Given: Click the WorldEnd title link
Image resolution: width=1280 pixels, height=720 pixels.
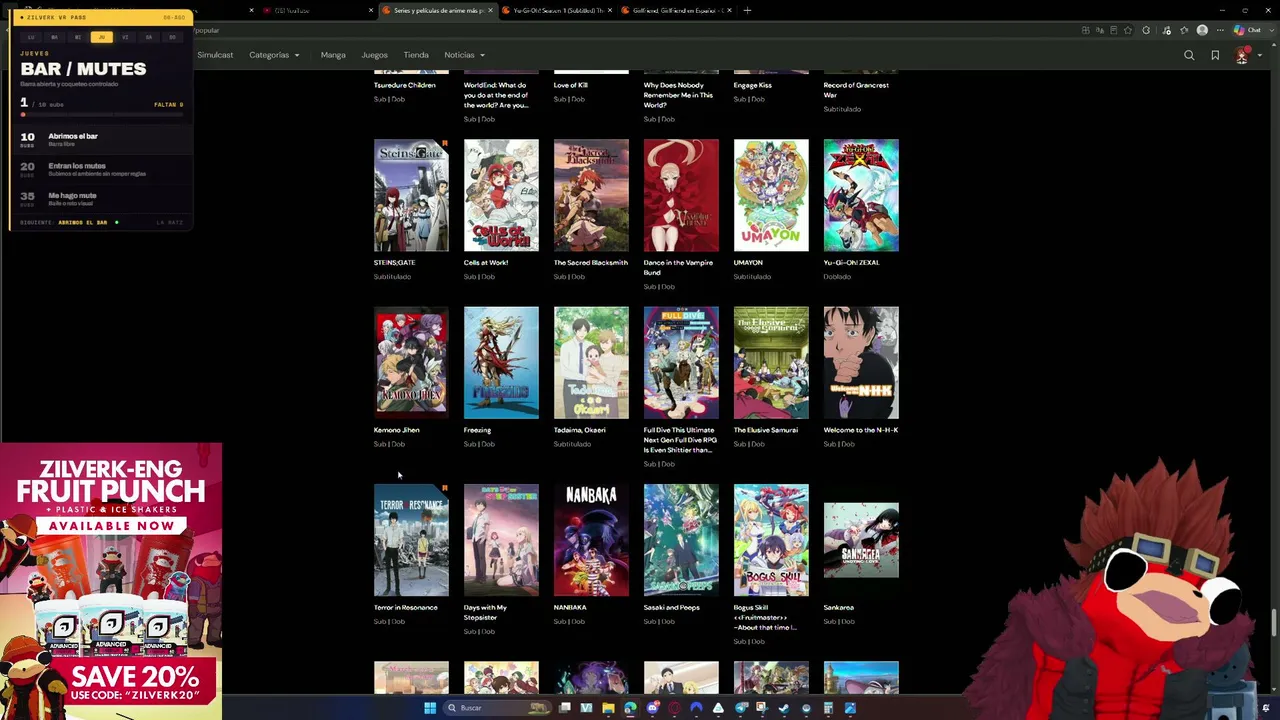Looking at the screenshot, I should [x=495, y=95].
